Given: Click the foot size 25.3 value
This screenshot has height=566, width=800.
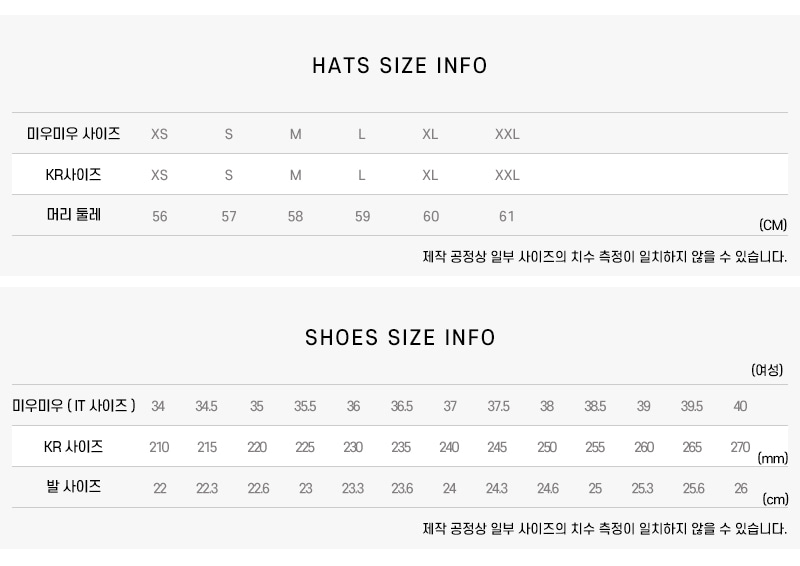Looking at the screenshot, I should click(642, 489).
